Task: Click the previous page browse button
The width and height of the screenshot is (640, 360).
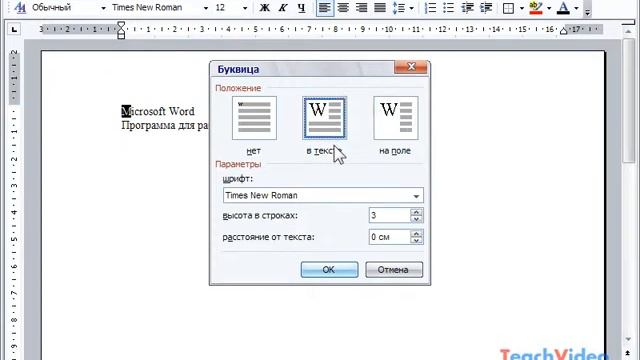Action: click(x=629, y=353)
